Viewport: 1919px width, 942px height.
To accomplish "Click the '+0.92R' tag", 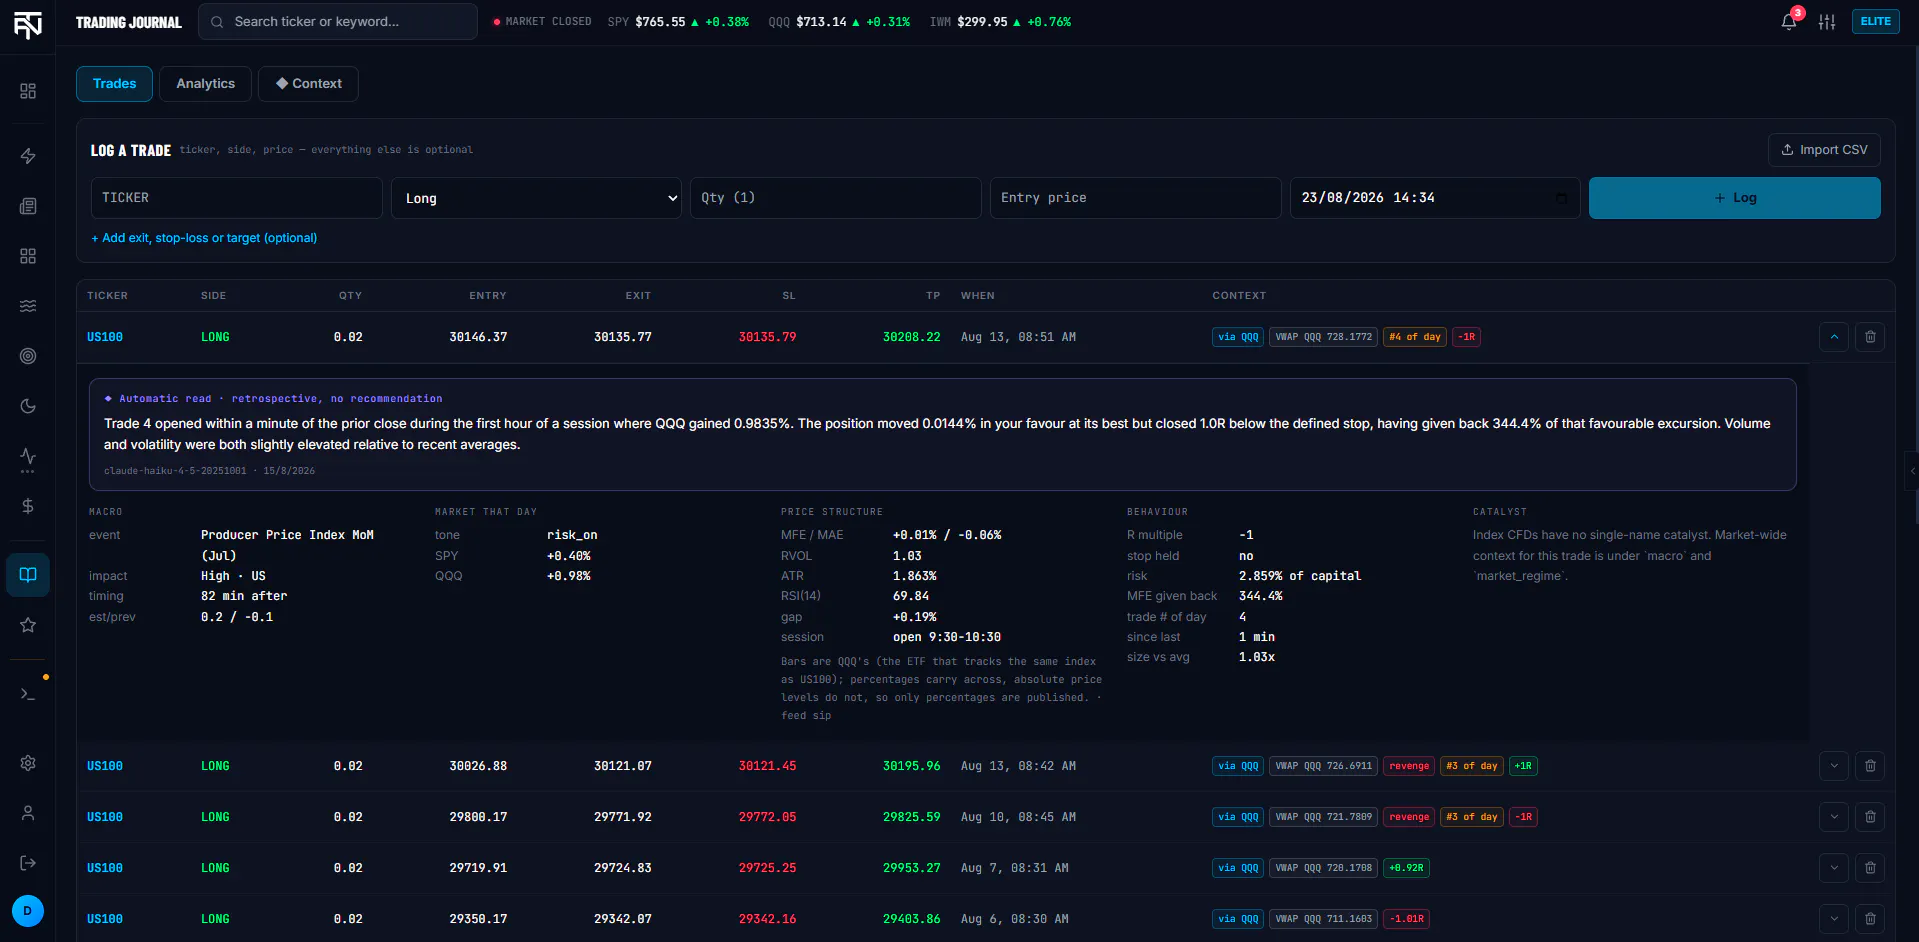I will pos(1406,868).
